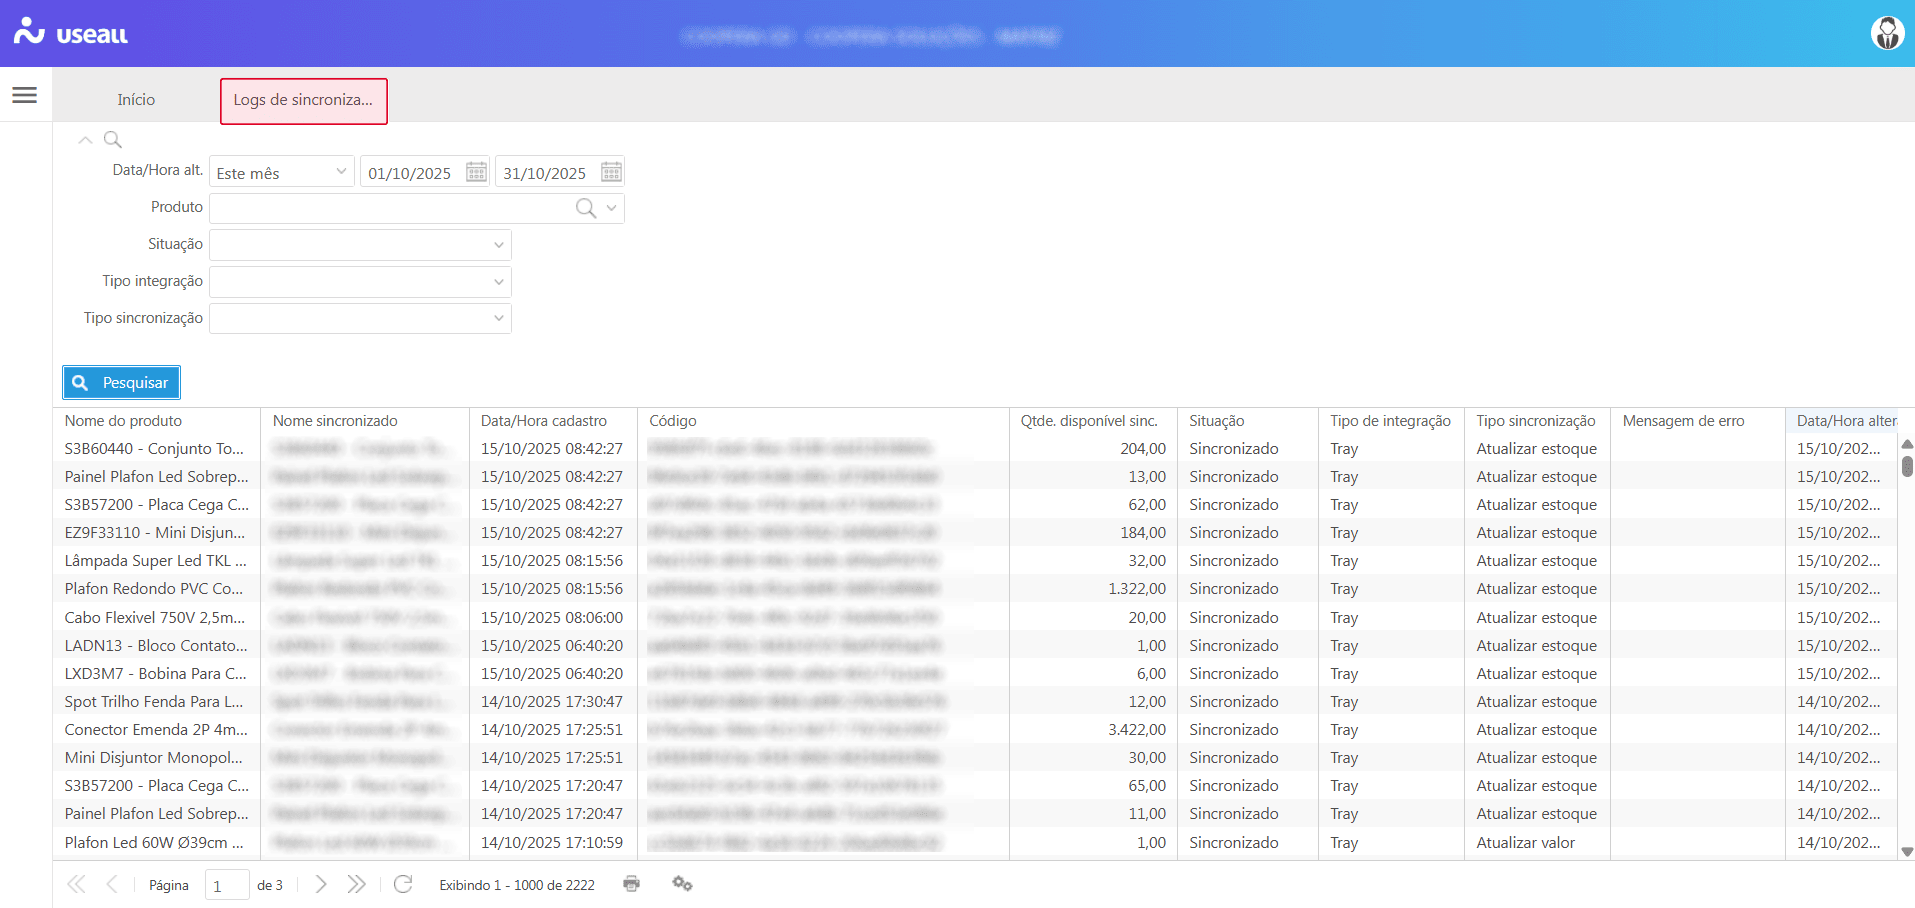Select the Logs de sincroniza... tab
The width and height of the screenshot is (1915, 908).
[x=303, y=100]
